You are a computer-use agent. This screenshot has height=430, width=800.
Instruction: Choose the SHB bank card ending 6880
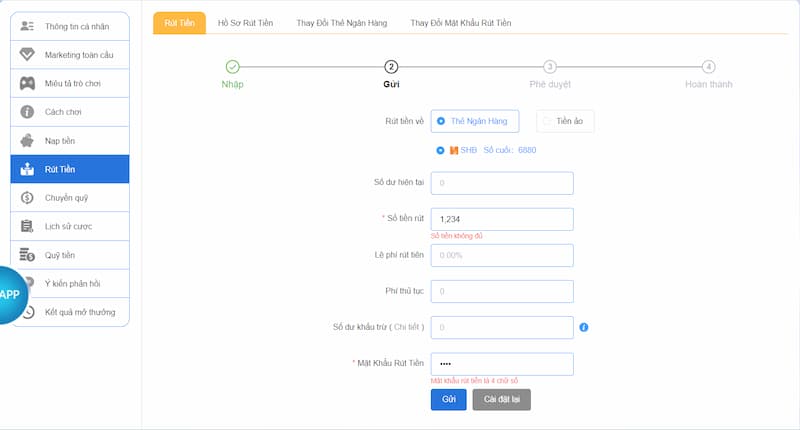[x=441, y=150]
